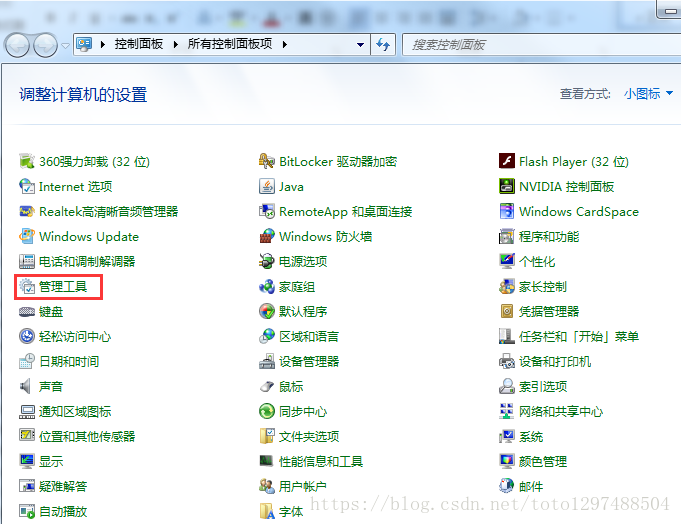The image size is (681, 524).
Task: Click the 键盘 keyboard icon
Action: 26,312
